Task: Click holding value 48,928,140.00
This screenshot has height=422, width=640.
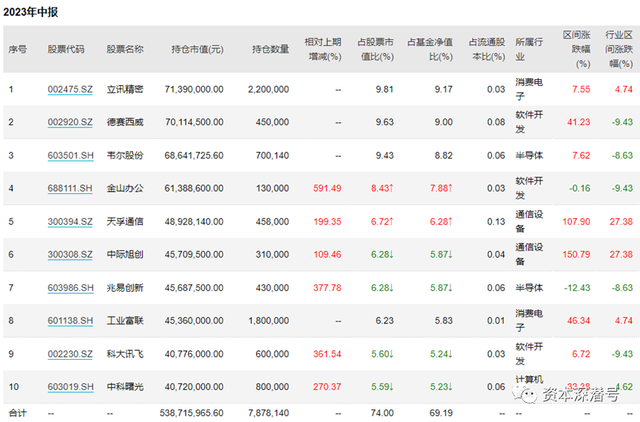Action: pos(194,222)
